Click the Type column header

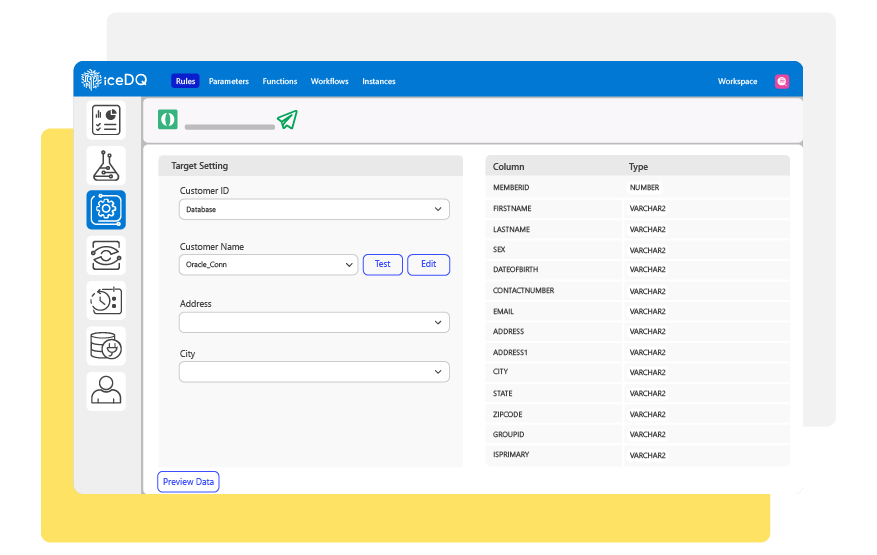tap(638, 167)
